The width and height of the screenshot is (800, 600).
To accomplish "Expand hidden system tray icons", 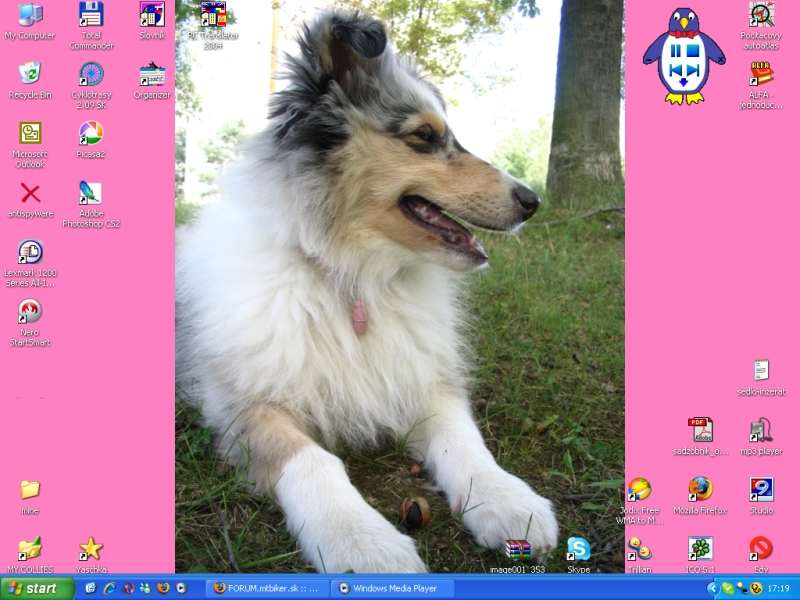I will point(712,588).
